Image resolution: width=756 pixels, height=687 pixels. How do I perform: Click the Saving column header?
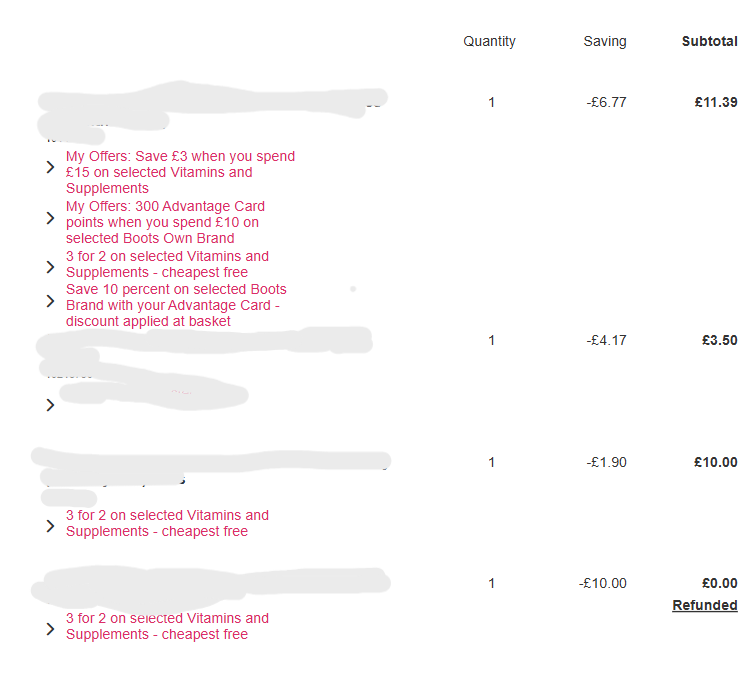605,41
